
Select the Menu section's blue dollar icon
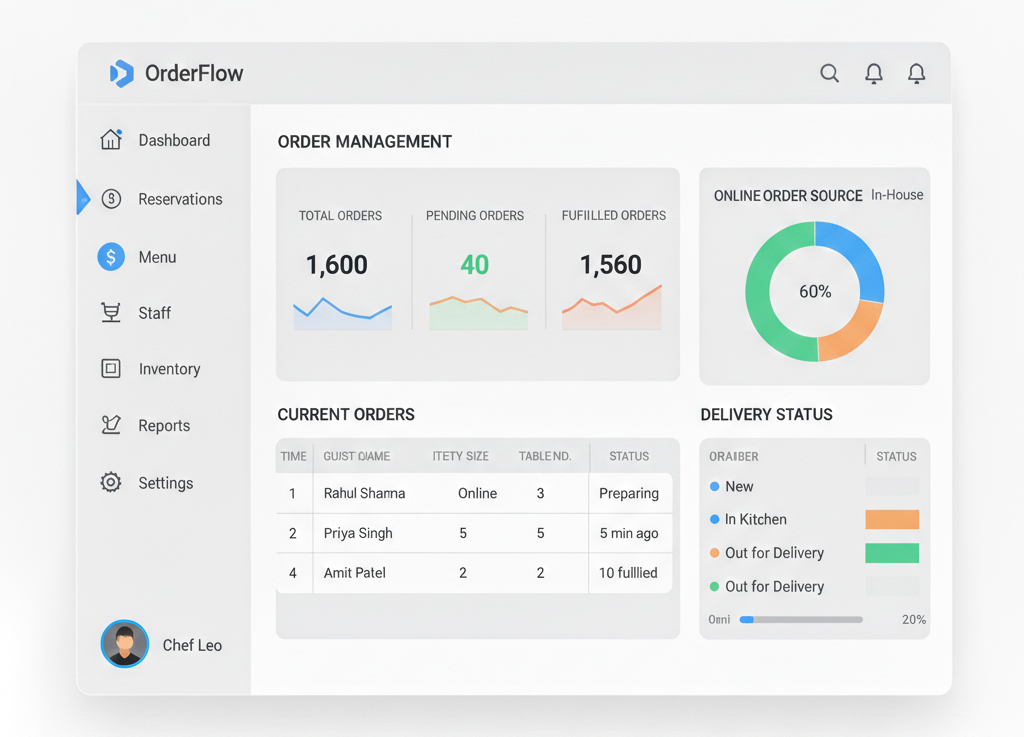tap(110, 257)
